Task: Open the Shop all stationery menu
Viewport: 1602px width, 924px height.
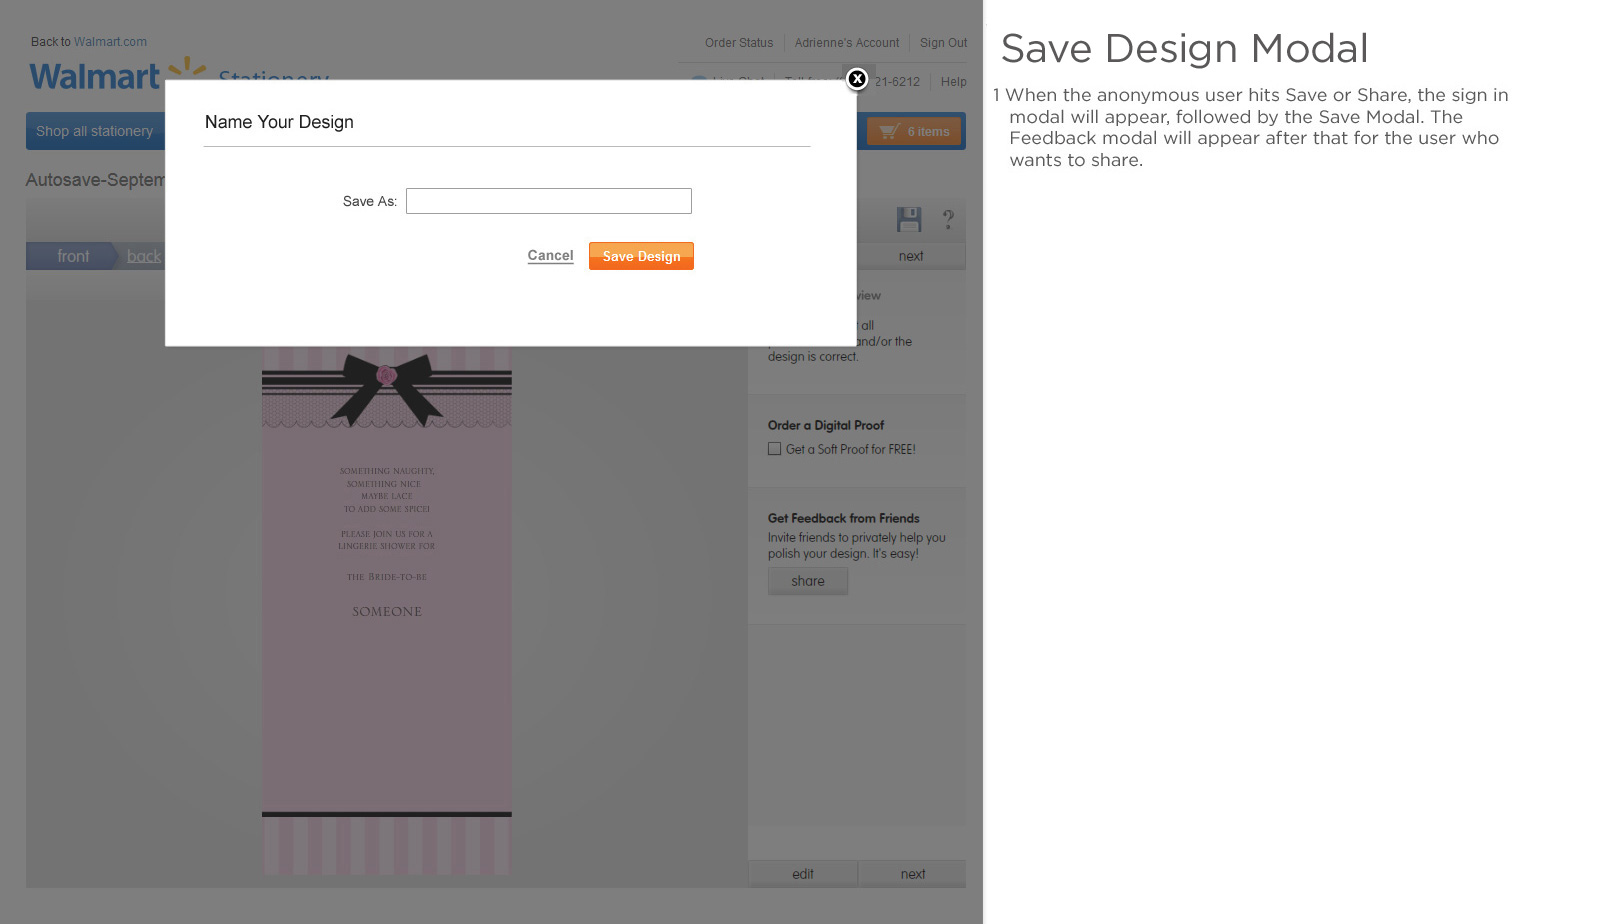Action: pos(94,130)
